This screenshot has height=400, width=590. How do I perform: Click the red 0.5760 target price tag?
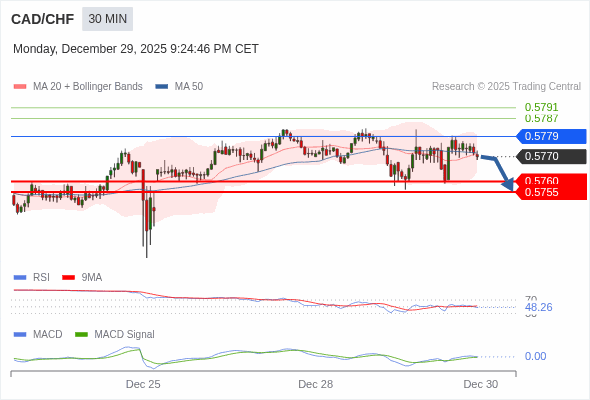[552, 179]
